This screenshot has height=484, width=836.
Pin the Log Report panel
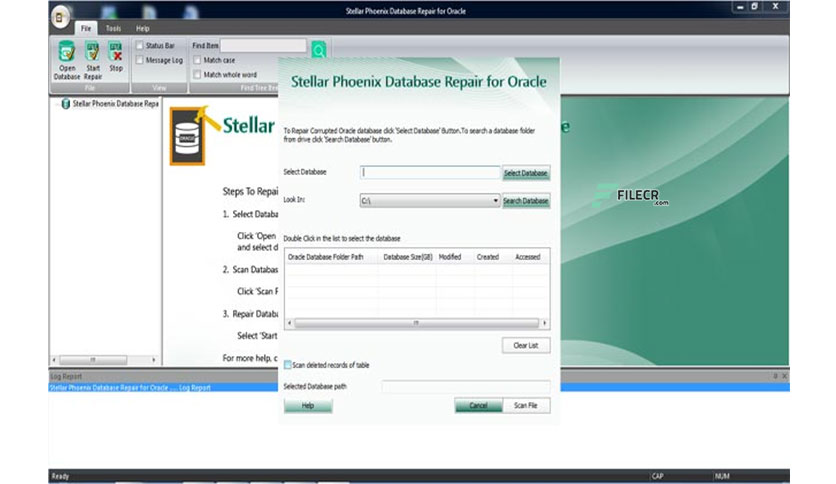click(775, 376)
